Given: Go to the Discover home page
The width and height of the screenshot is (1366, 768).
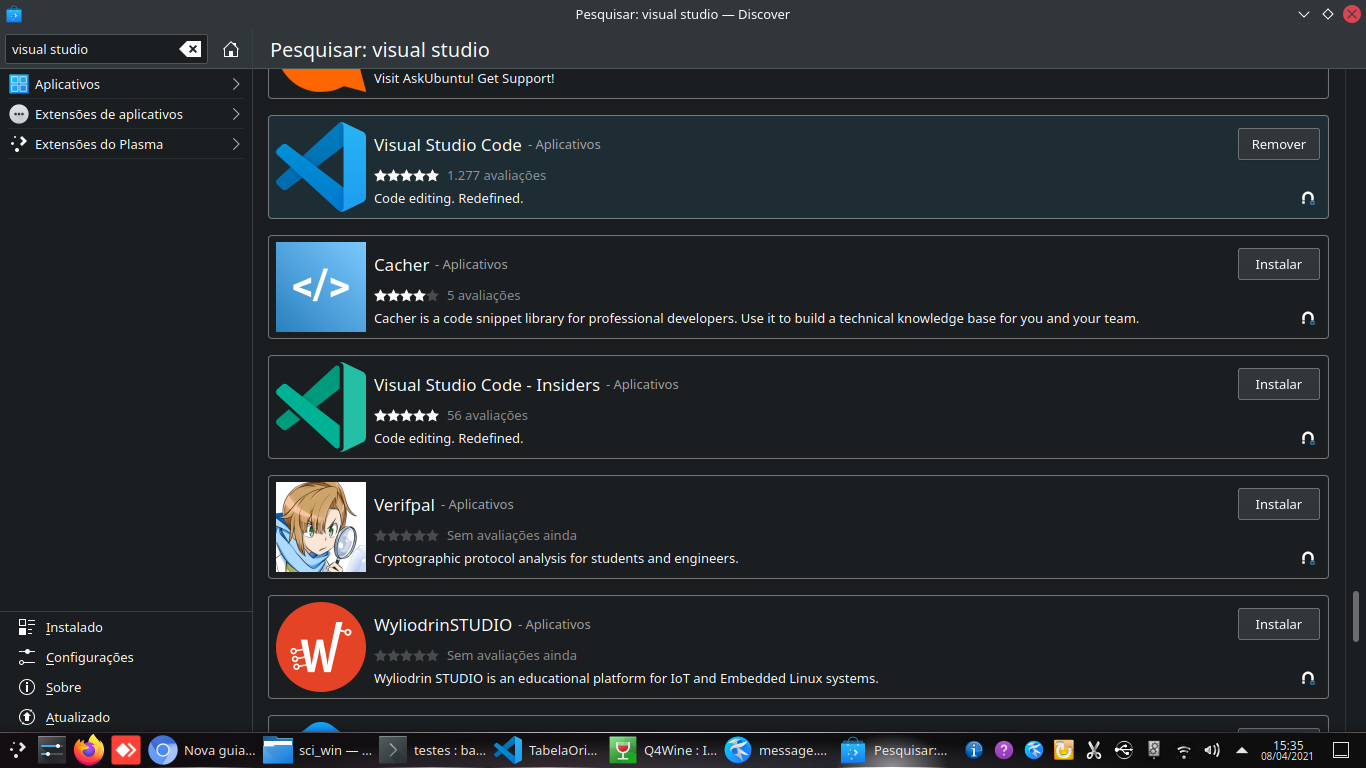Looking at the screenshot, I should click(231, 49).
